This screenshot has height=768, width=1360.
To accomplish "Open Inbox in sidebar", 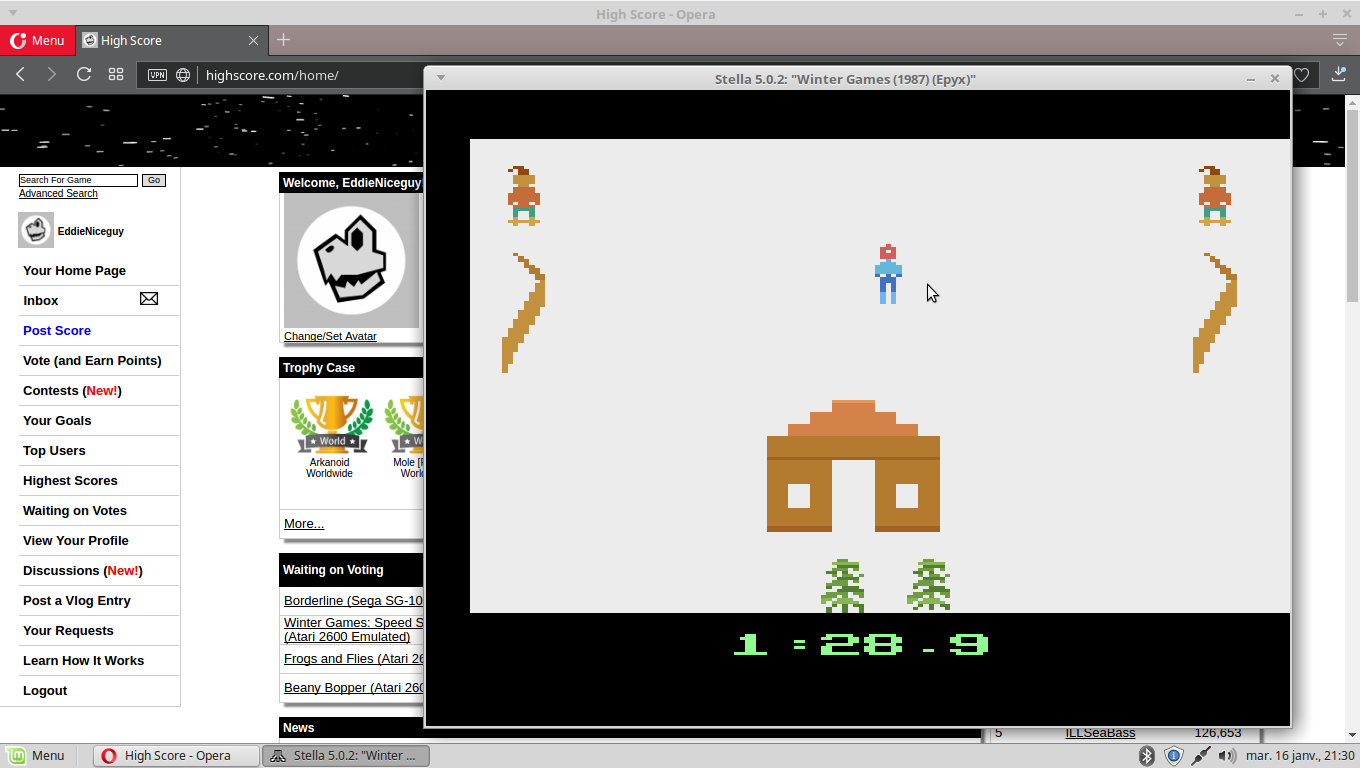I will pos(41,300).
